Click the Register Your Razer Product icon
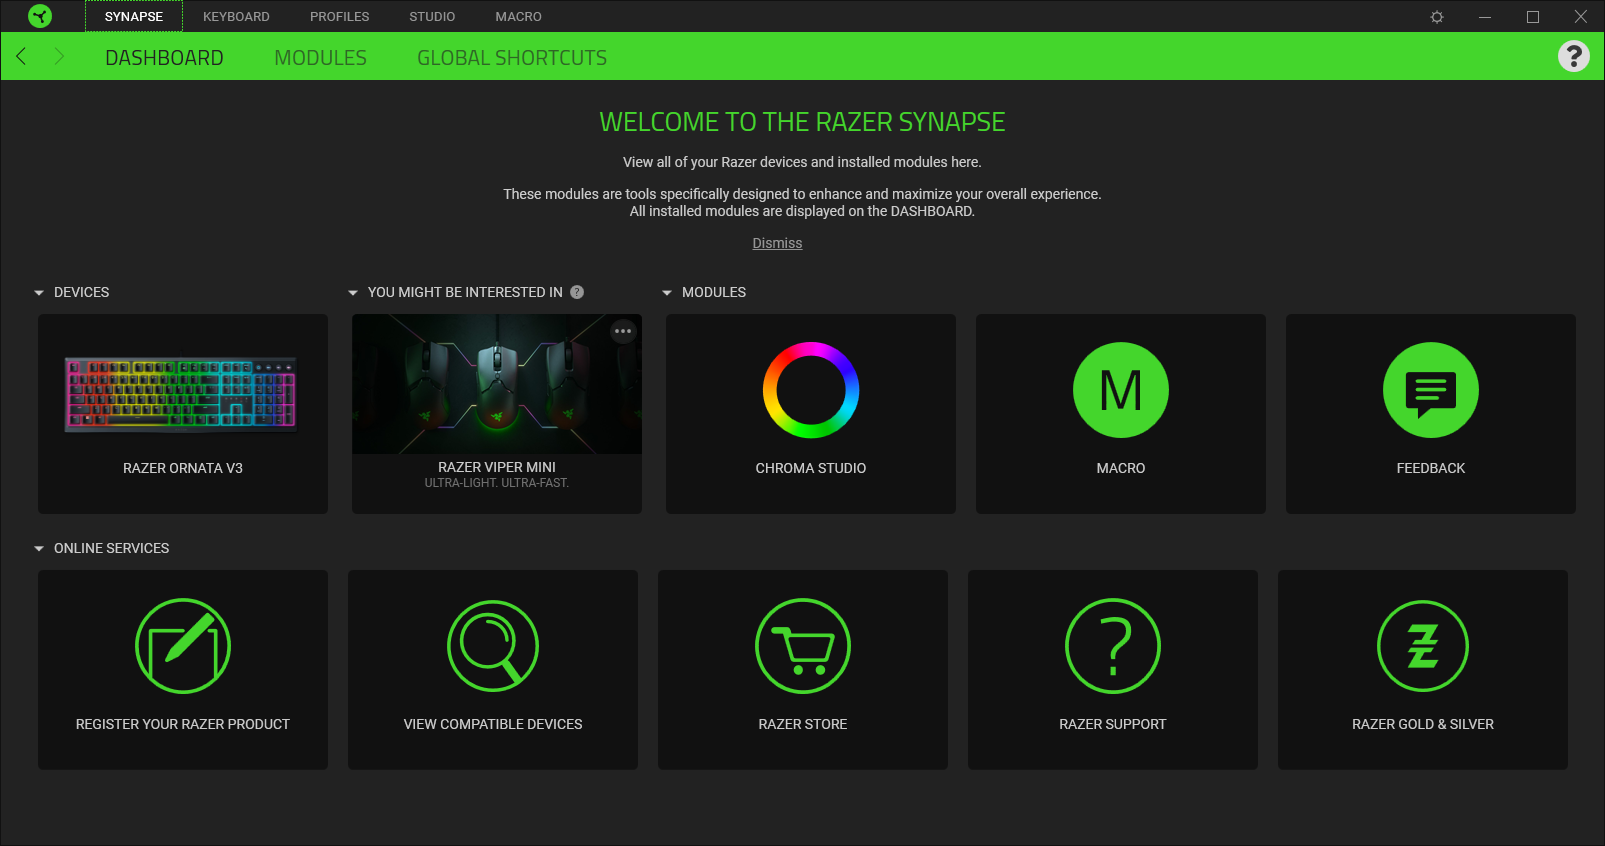The height and width of the screenshot is (846, 1605). [183, 646]
